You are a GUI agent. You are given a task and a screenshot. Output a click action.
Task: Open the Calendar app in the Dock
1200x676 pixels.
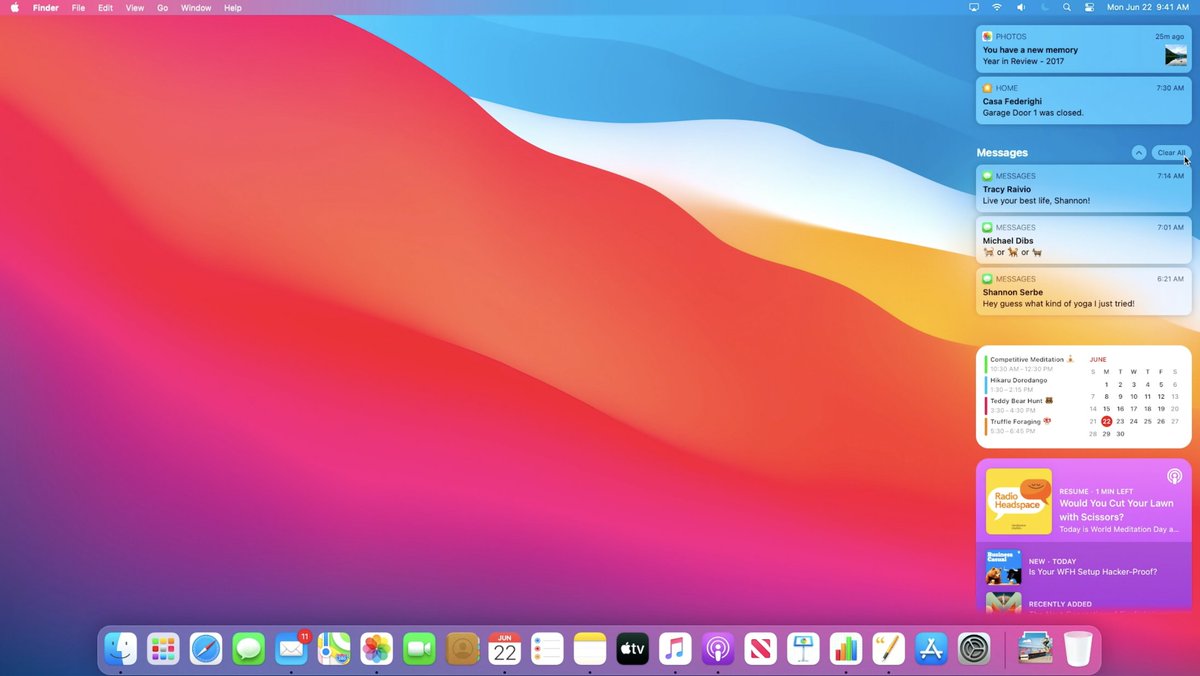(x=504, y=649)
